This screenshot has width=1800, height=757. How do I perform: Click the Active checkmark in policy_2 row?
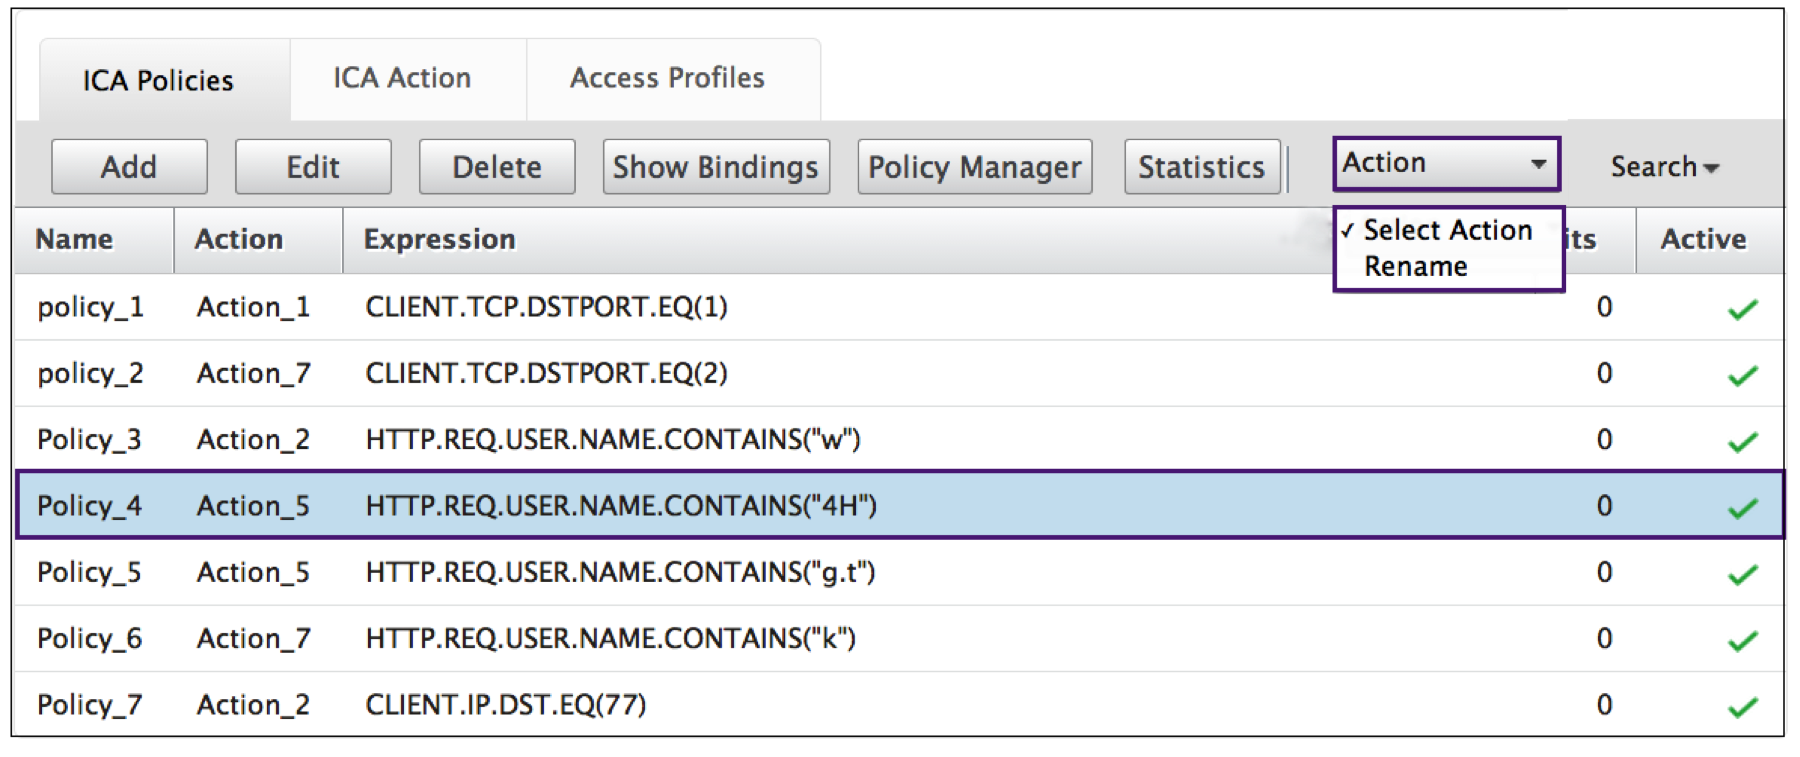pos(1742,375)
